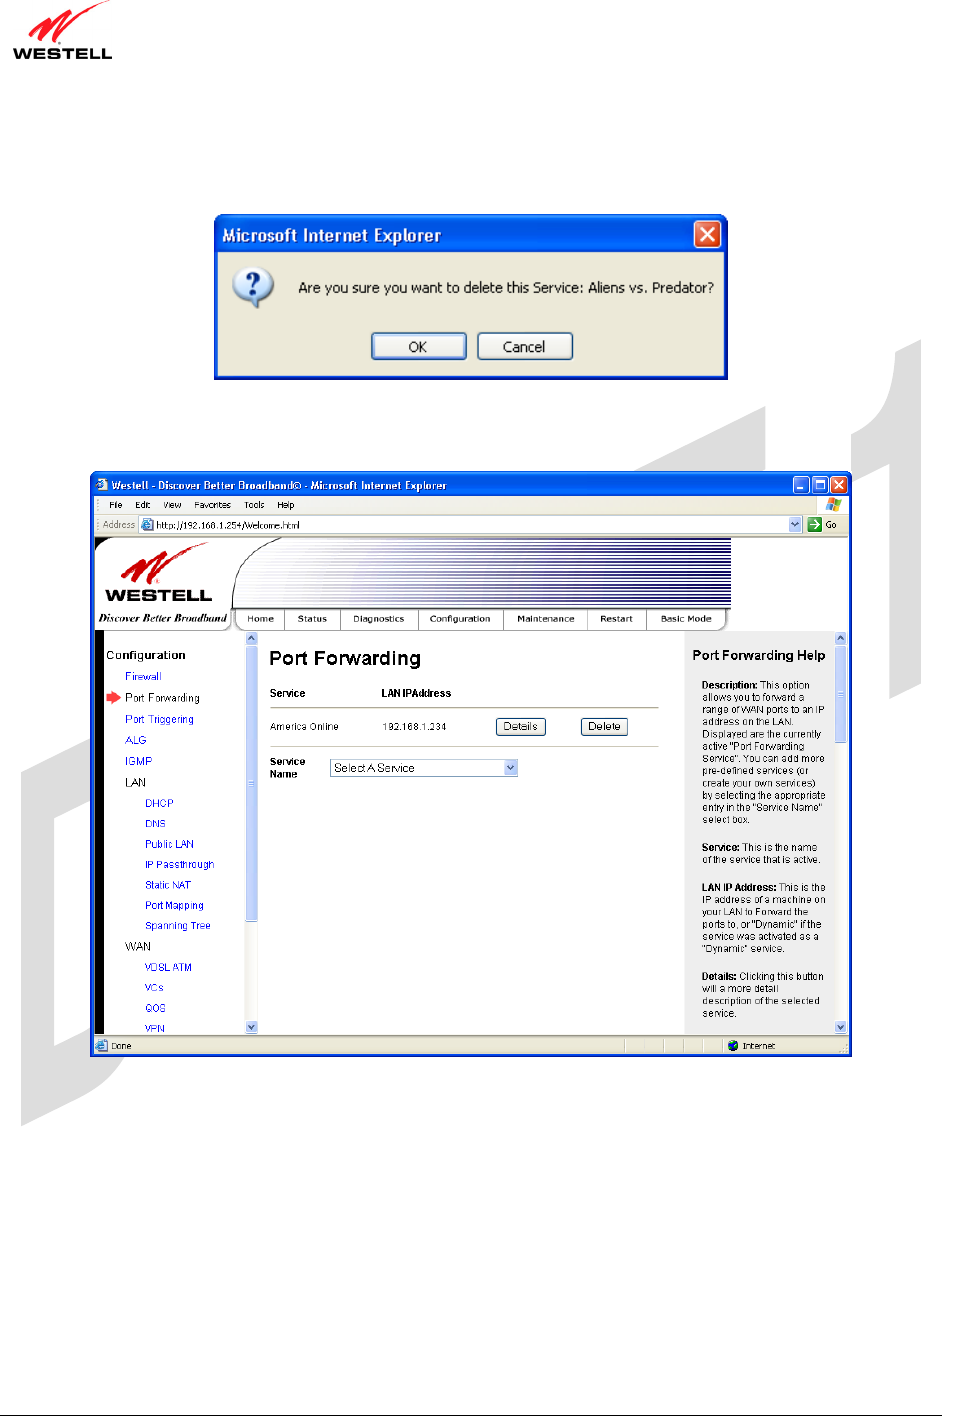This screenshot has width=957, height=1416.
Task: Click the Windows flag logo icon
Action: tap(833, 505)
